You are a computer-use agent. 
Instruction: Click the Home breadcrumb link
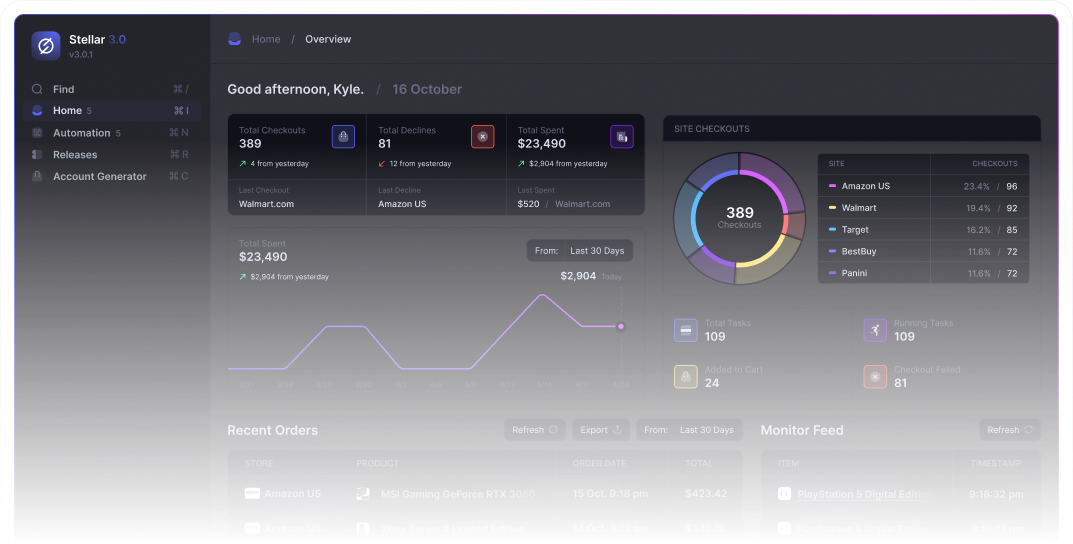pyautogui.click(x=266, y=39)
